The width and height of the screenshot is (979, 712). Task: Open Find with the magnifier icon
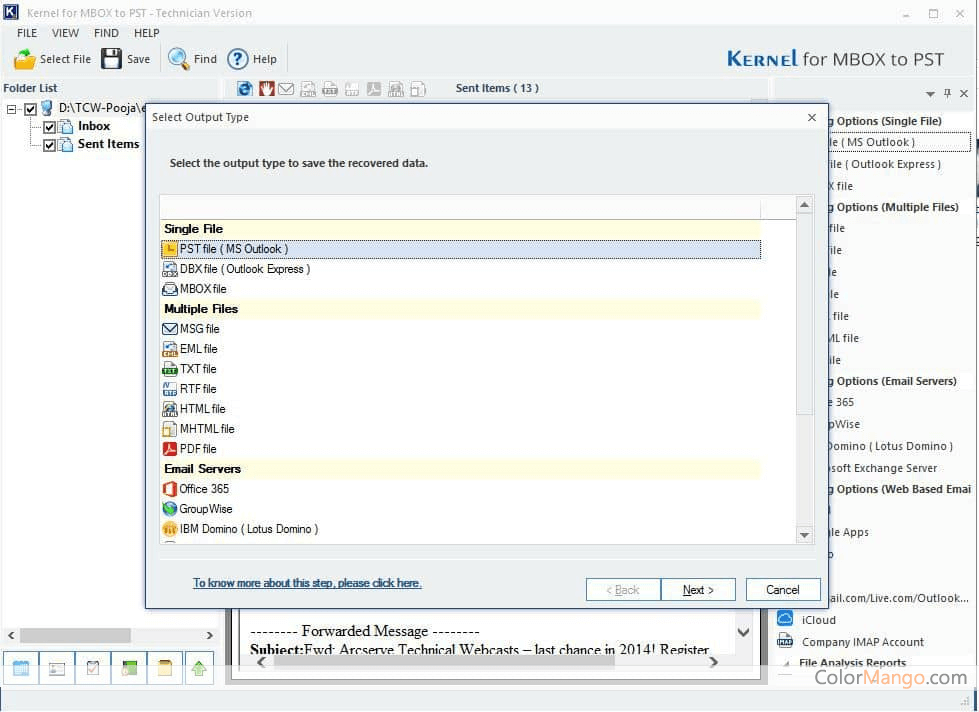[179, 59]
